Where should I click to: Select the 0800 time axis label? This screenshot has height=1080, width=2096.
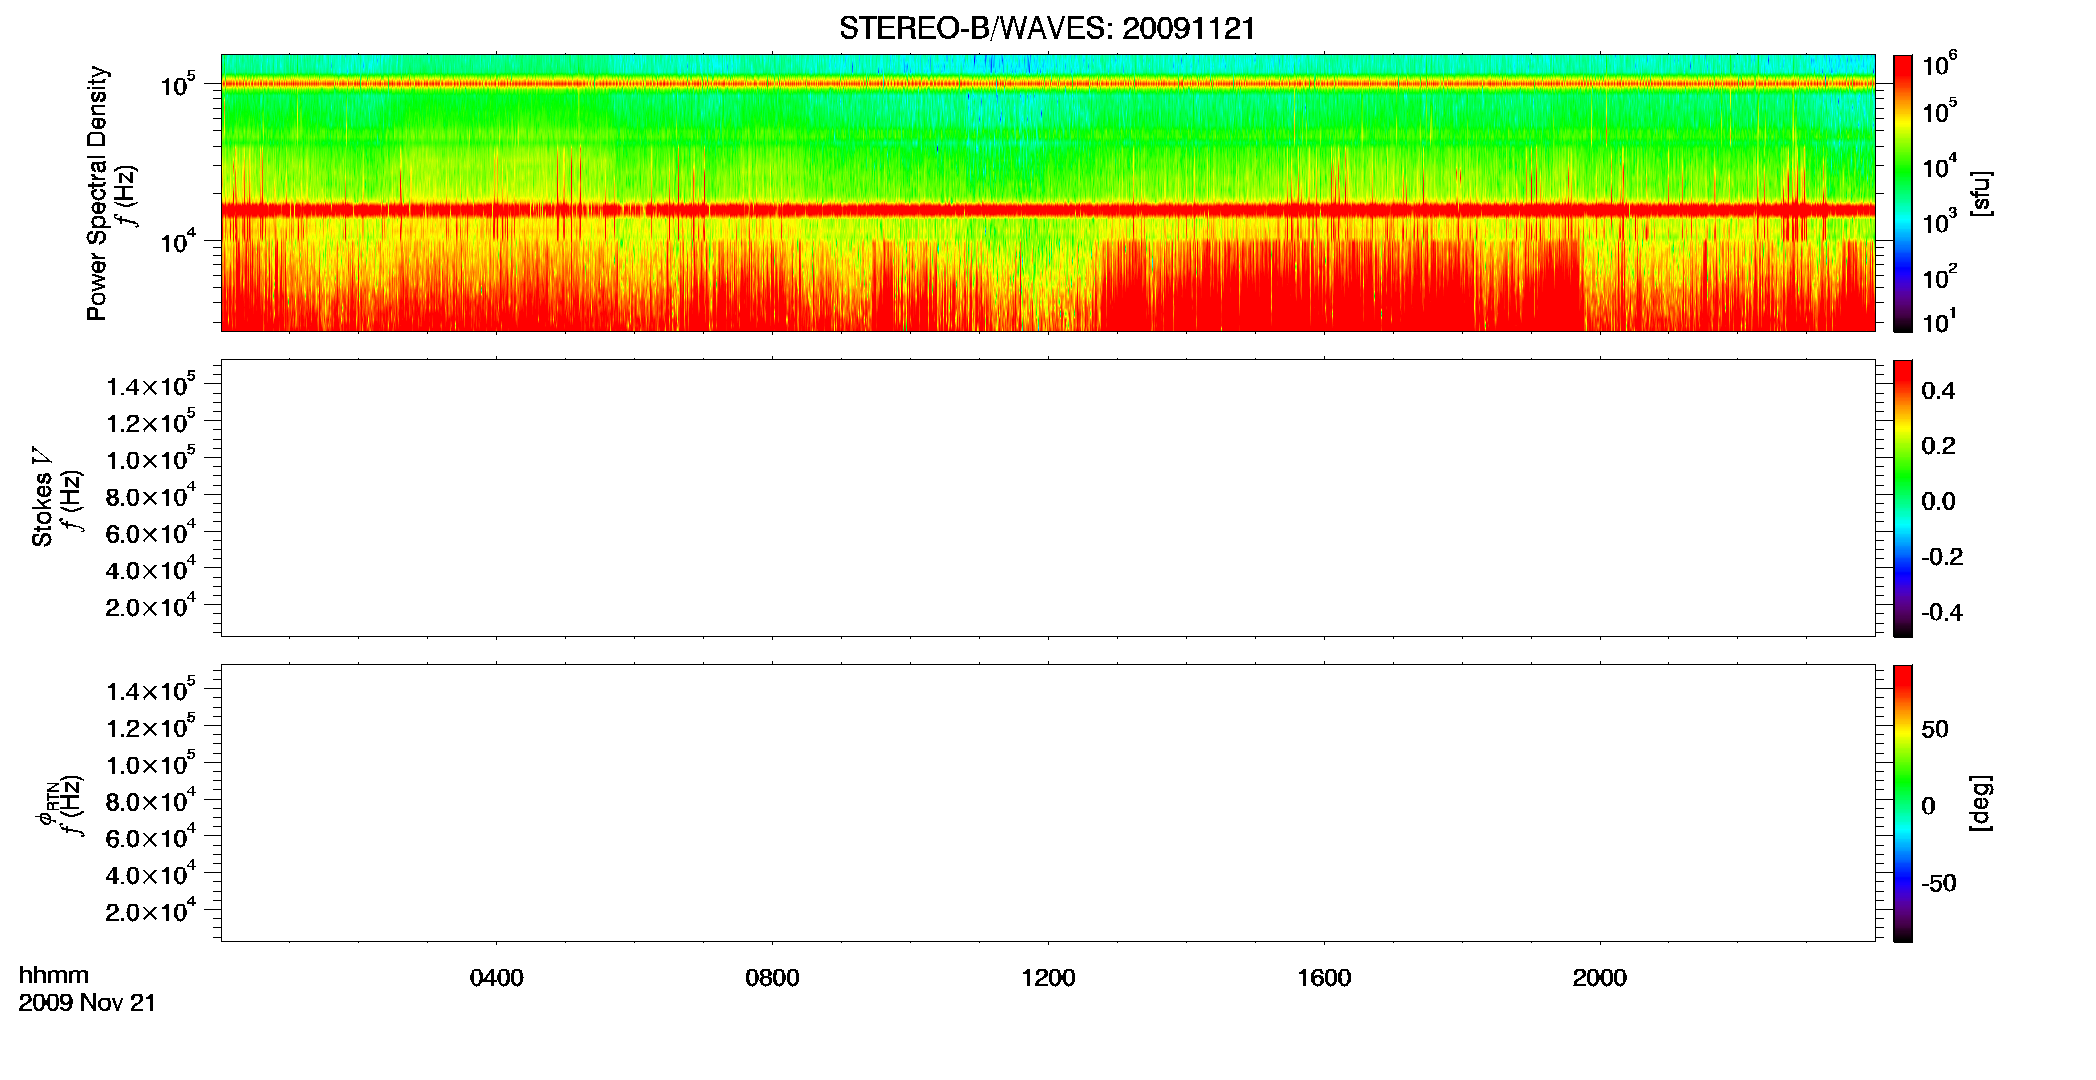(772, 978)
